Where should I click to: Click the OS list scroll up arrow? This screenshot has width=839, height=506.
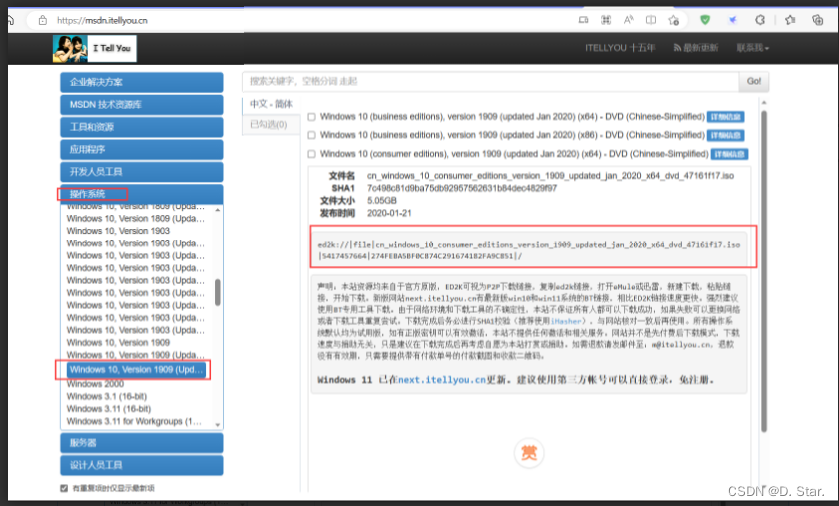pos(218,210)
